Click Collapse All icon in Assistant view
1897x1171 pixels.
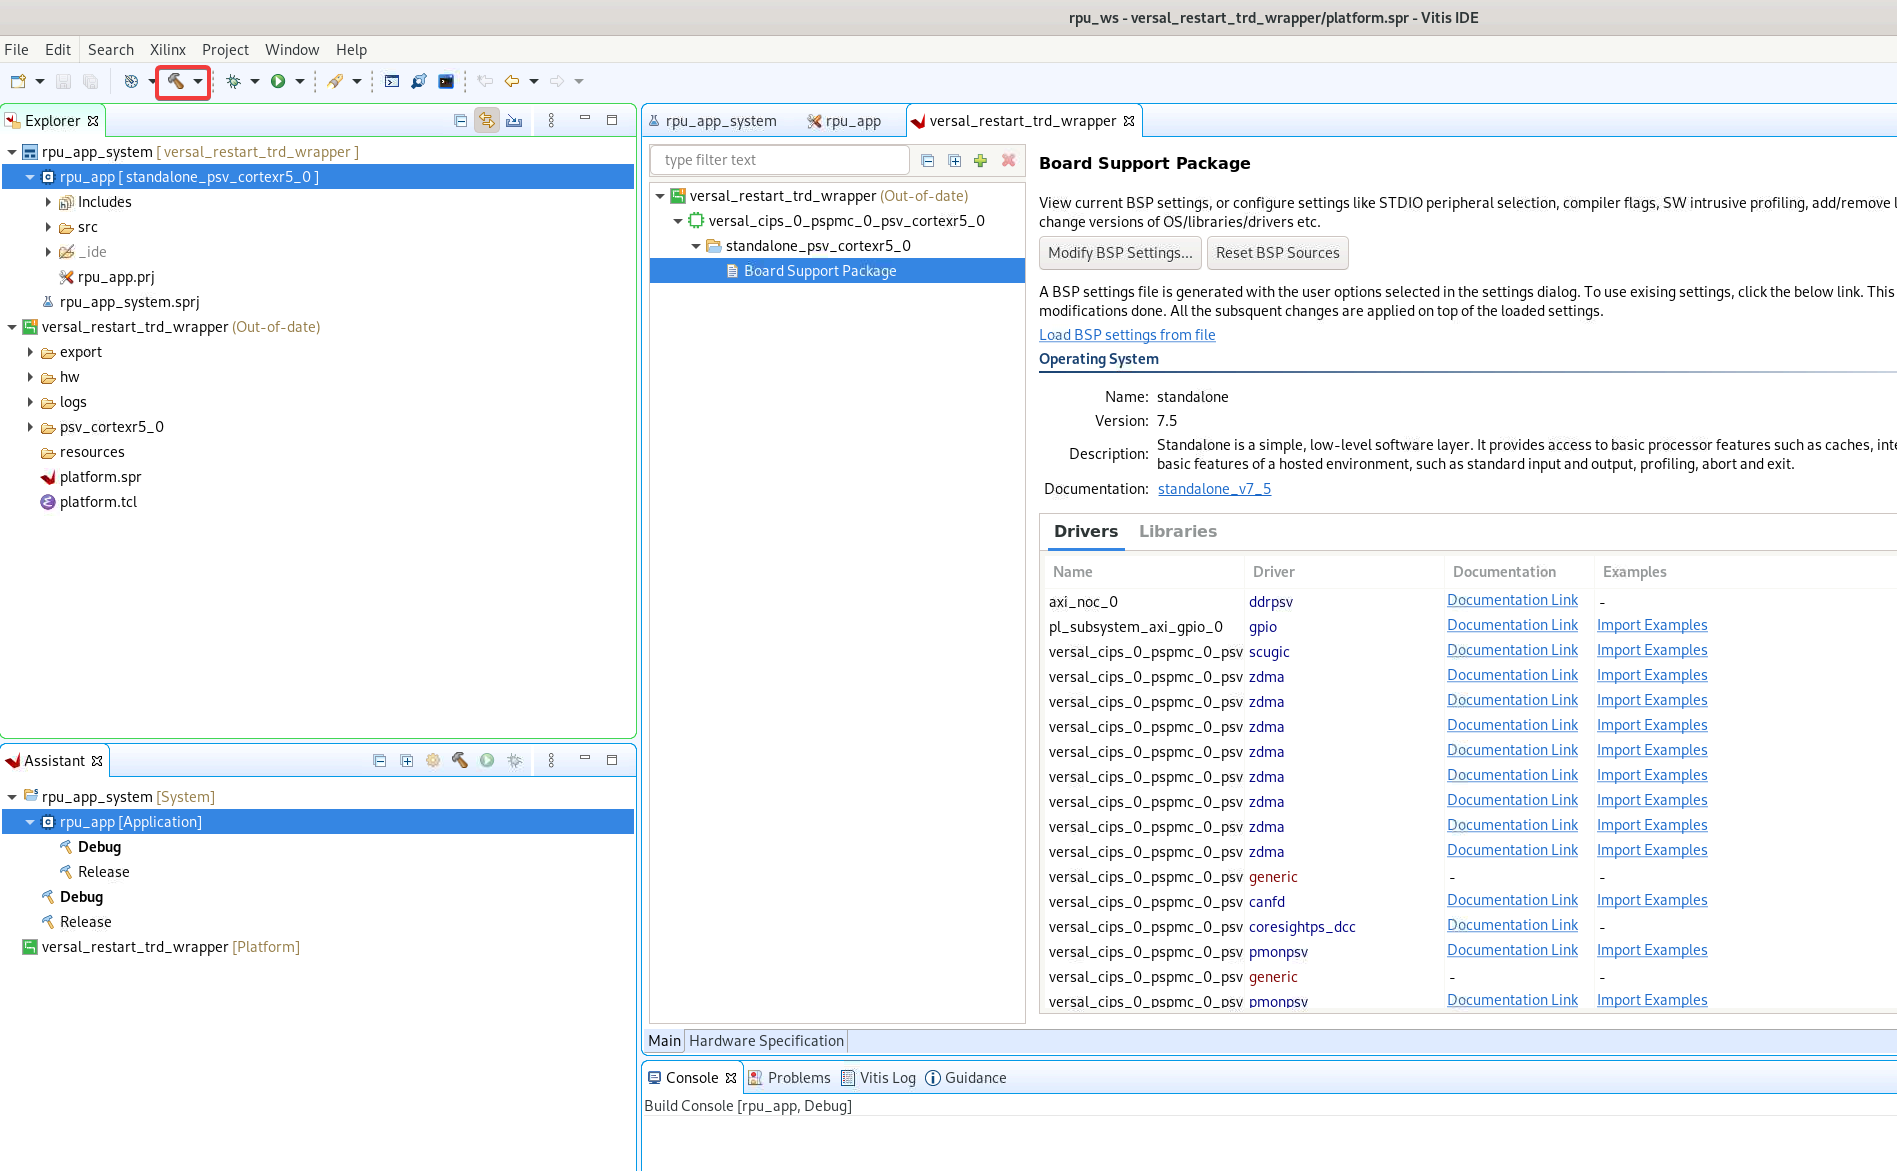click(379, 760)
